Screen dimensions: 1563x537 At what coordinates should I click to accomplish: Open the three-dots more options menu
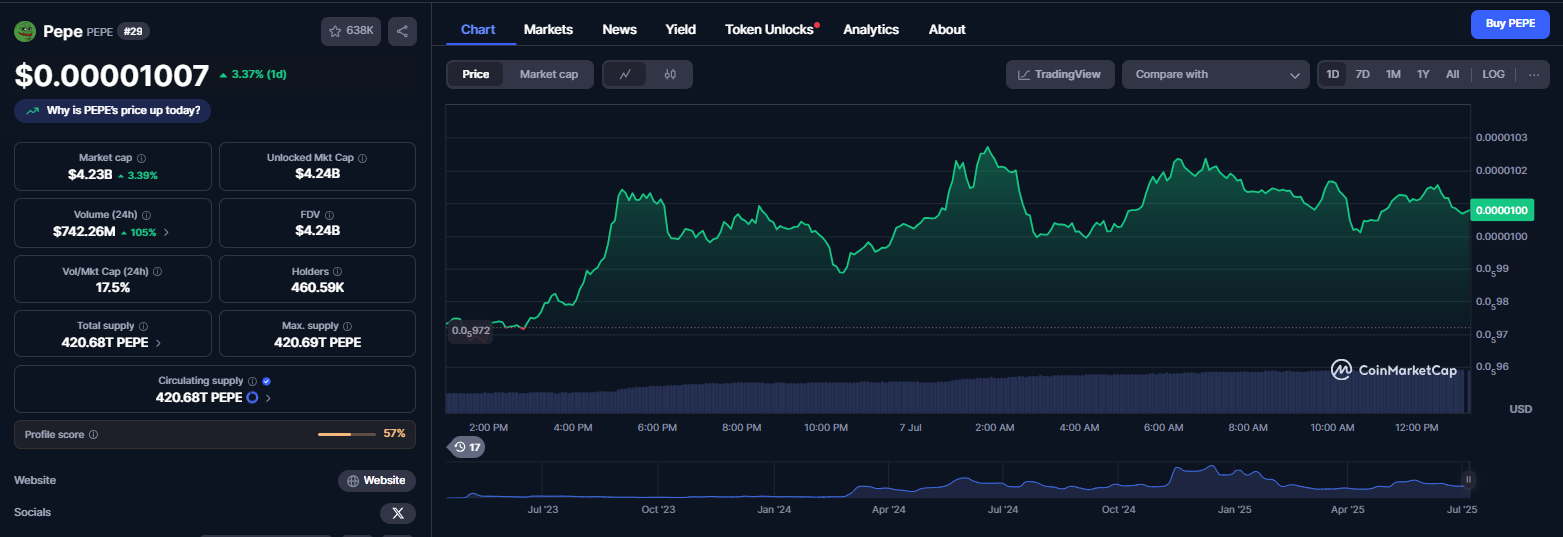click(x=1534, y=74)
